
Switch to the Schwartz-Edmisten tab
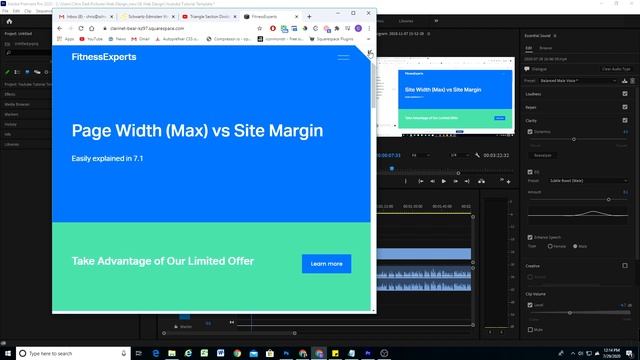147,17
